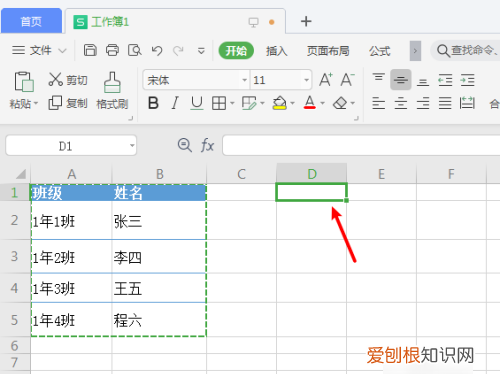Copy selection with 复制

coord(68,103)
